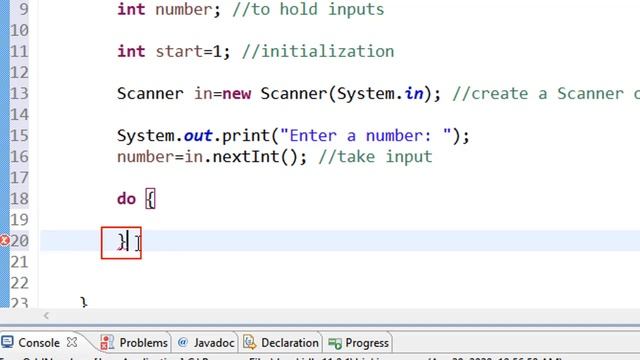Click 'System.out.print' on line 15
The width and height of the screenshot is (640, 360).
[x=193, y=136]
